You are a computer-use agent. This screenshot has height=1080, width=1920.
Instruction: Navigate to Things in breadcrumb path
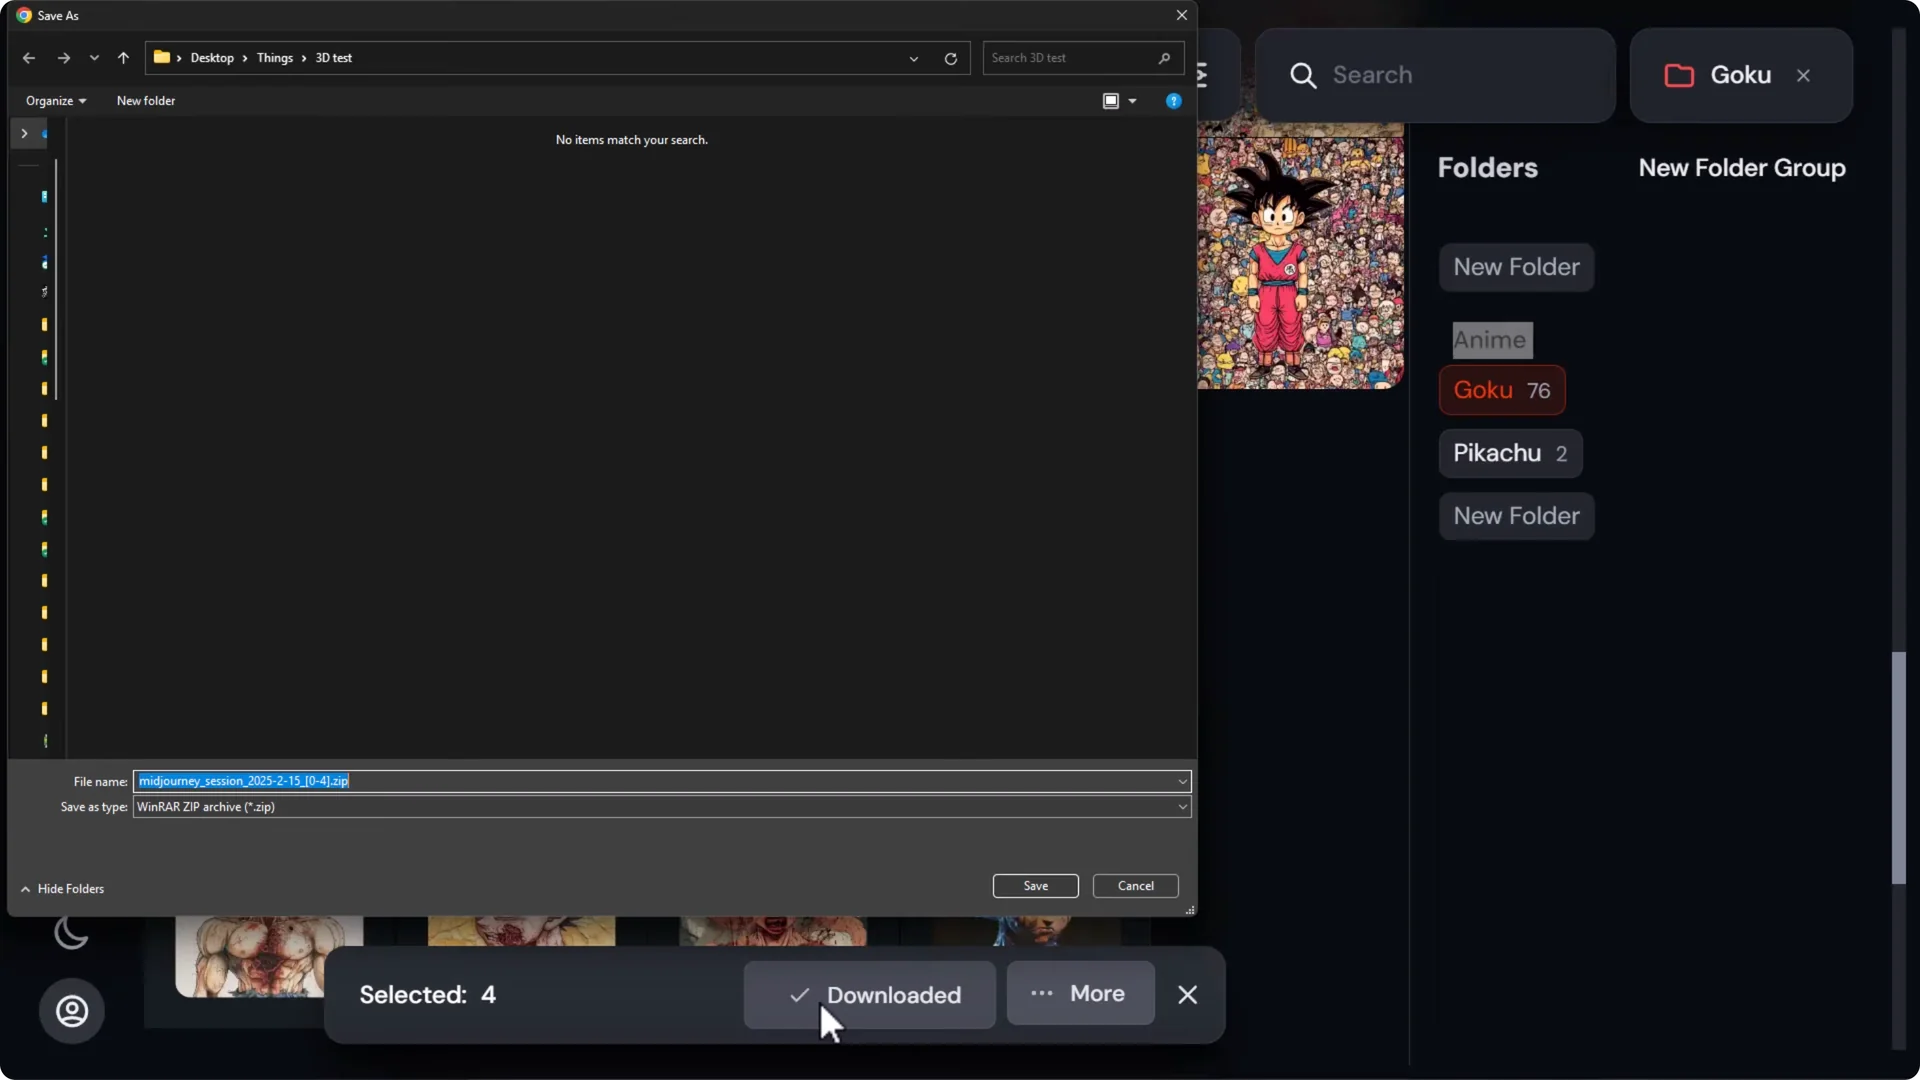pos(274,58)
